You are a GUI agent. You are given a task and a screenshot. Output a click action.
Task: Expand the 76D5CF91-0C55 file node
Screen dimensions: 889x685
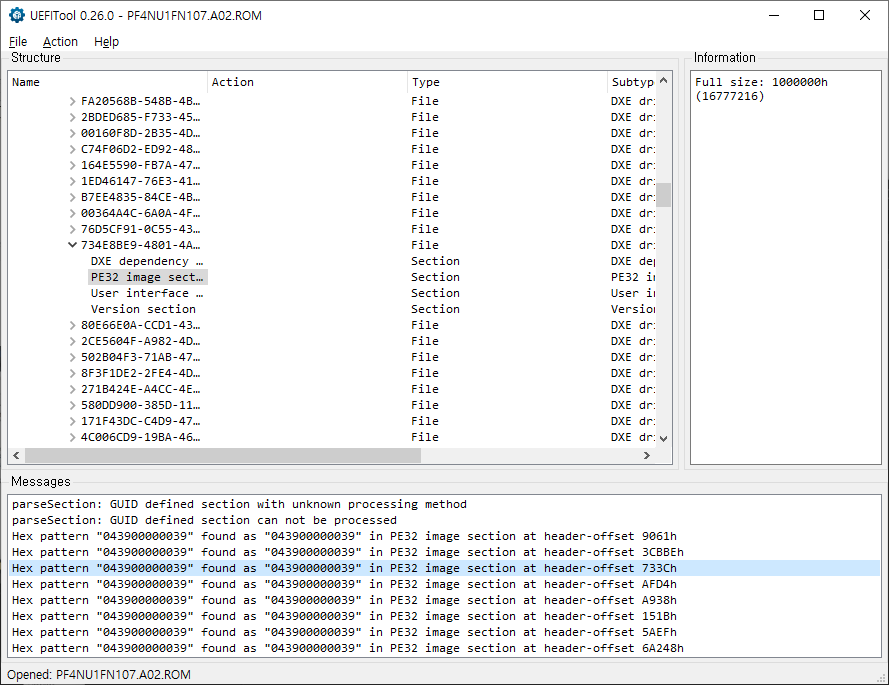coord(72,229)
